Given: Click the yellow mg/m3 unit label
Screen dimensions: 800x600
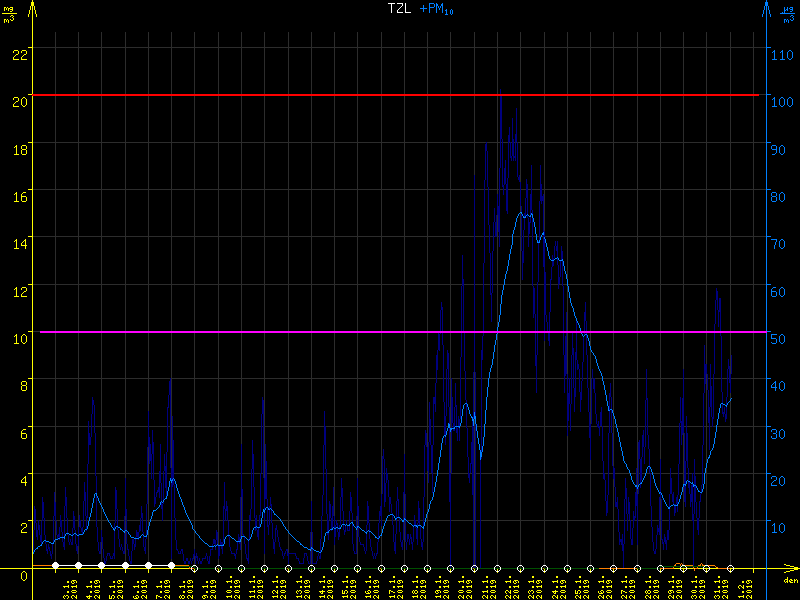Looking at the screenshot, I should coord(9,13).
